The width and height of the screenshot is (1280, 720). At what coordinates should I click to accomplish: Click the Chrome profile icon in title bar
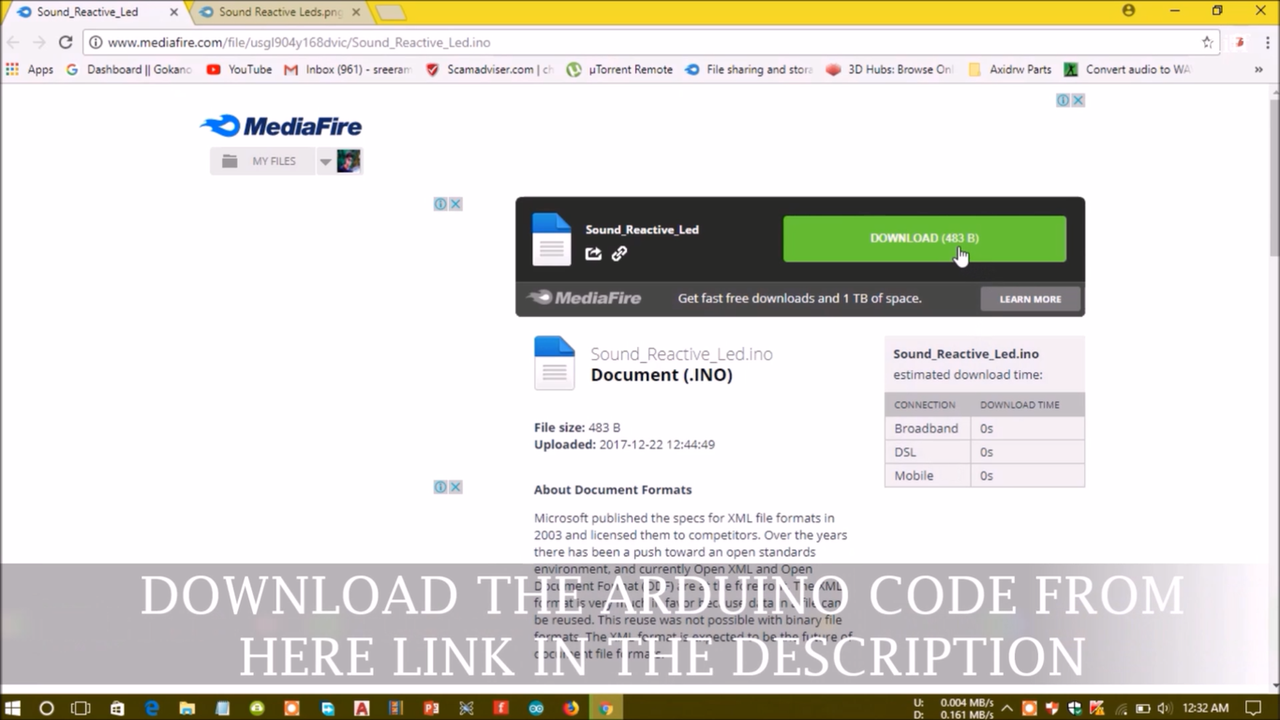[1129, 11]
